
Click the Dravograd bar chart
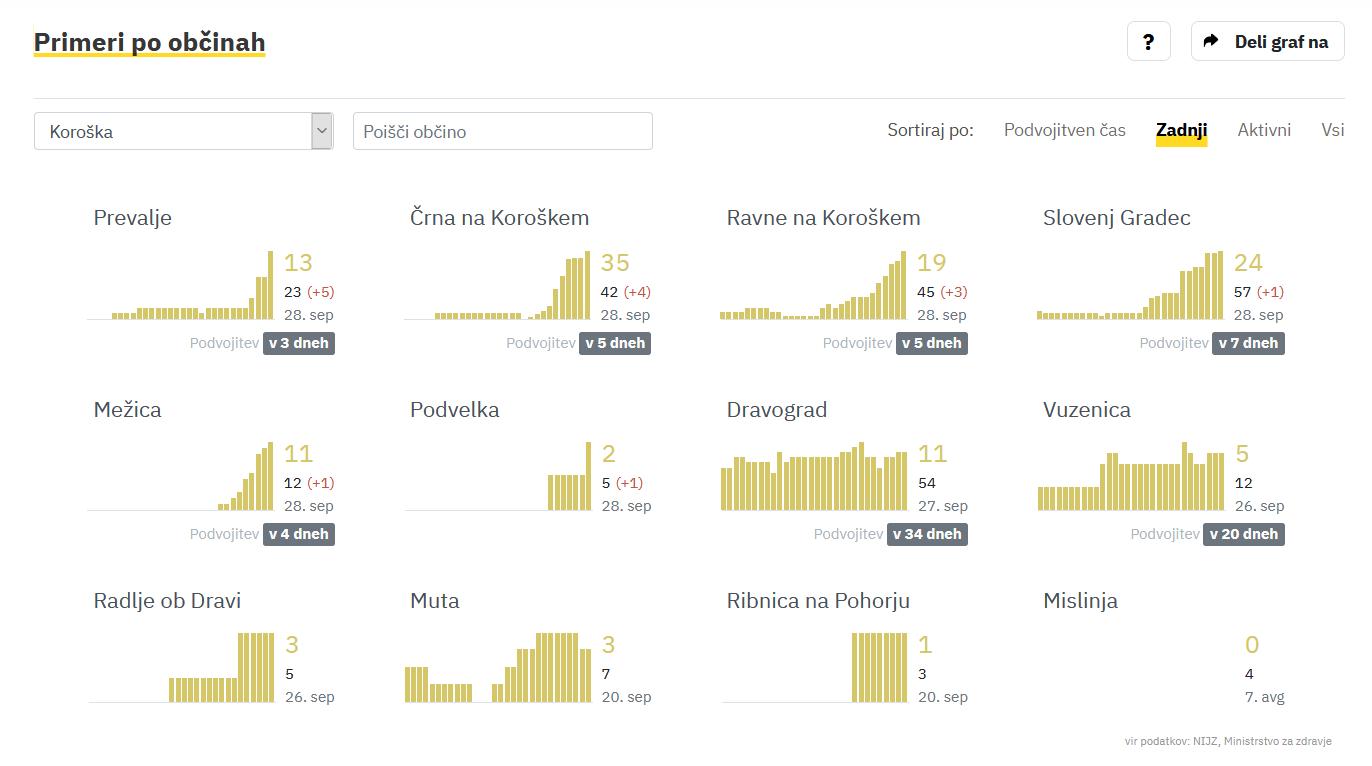pos(814,479)
